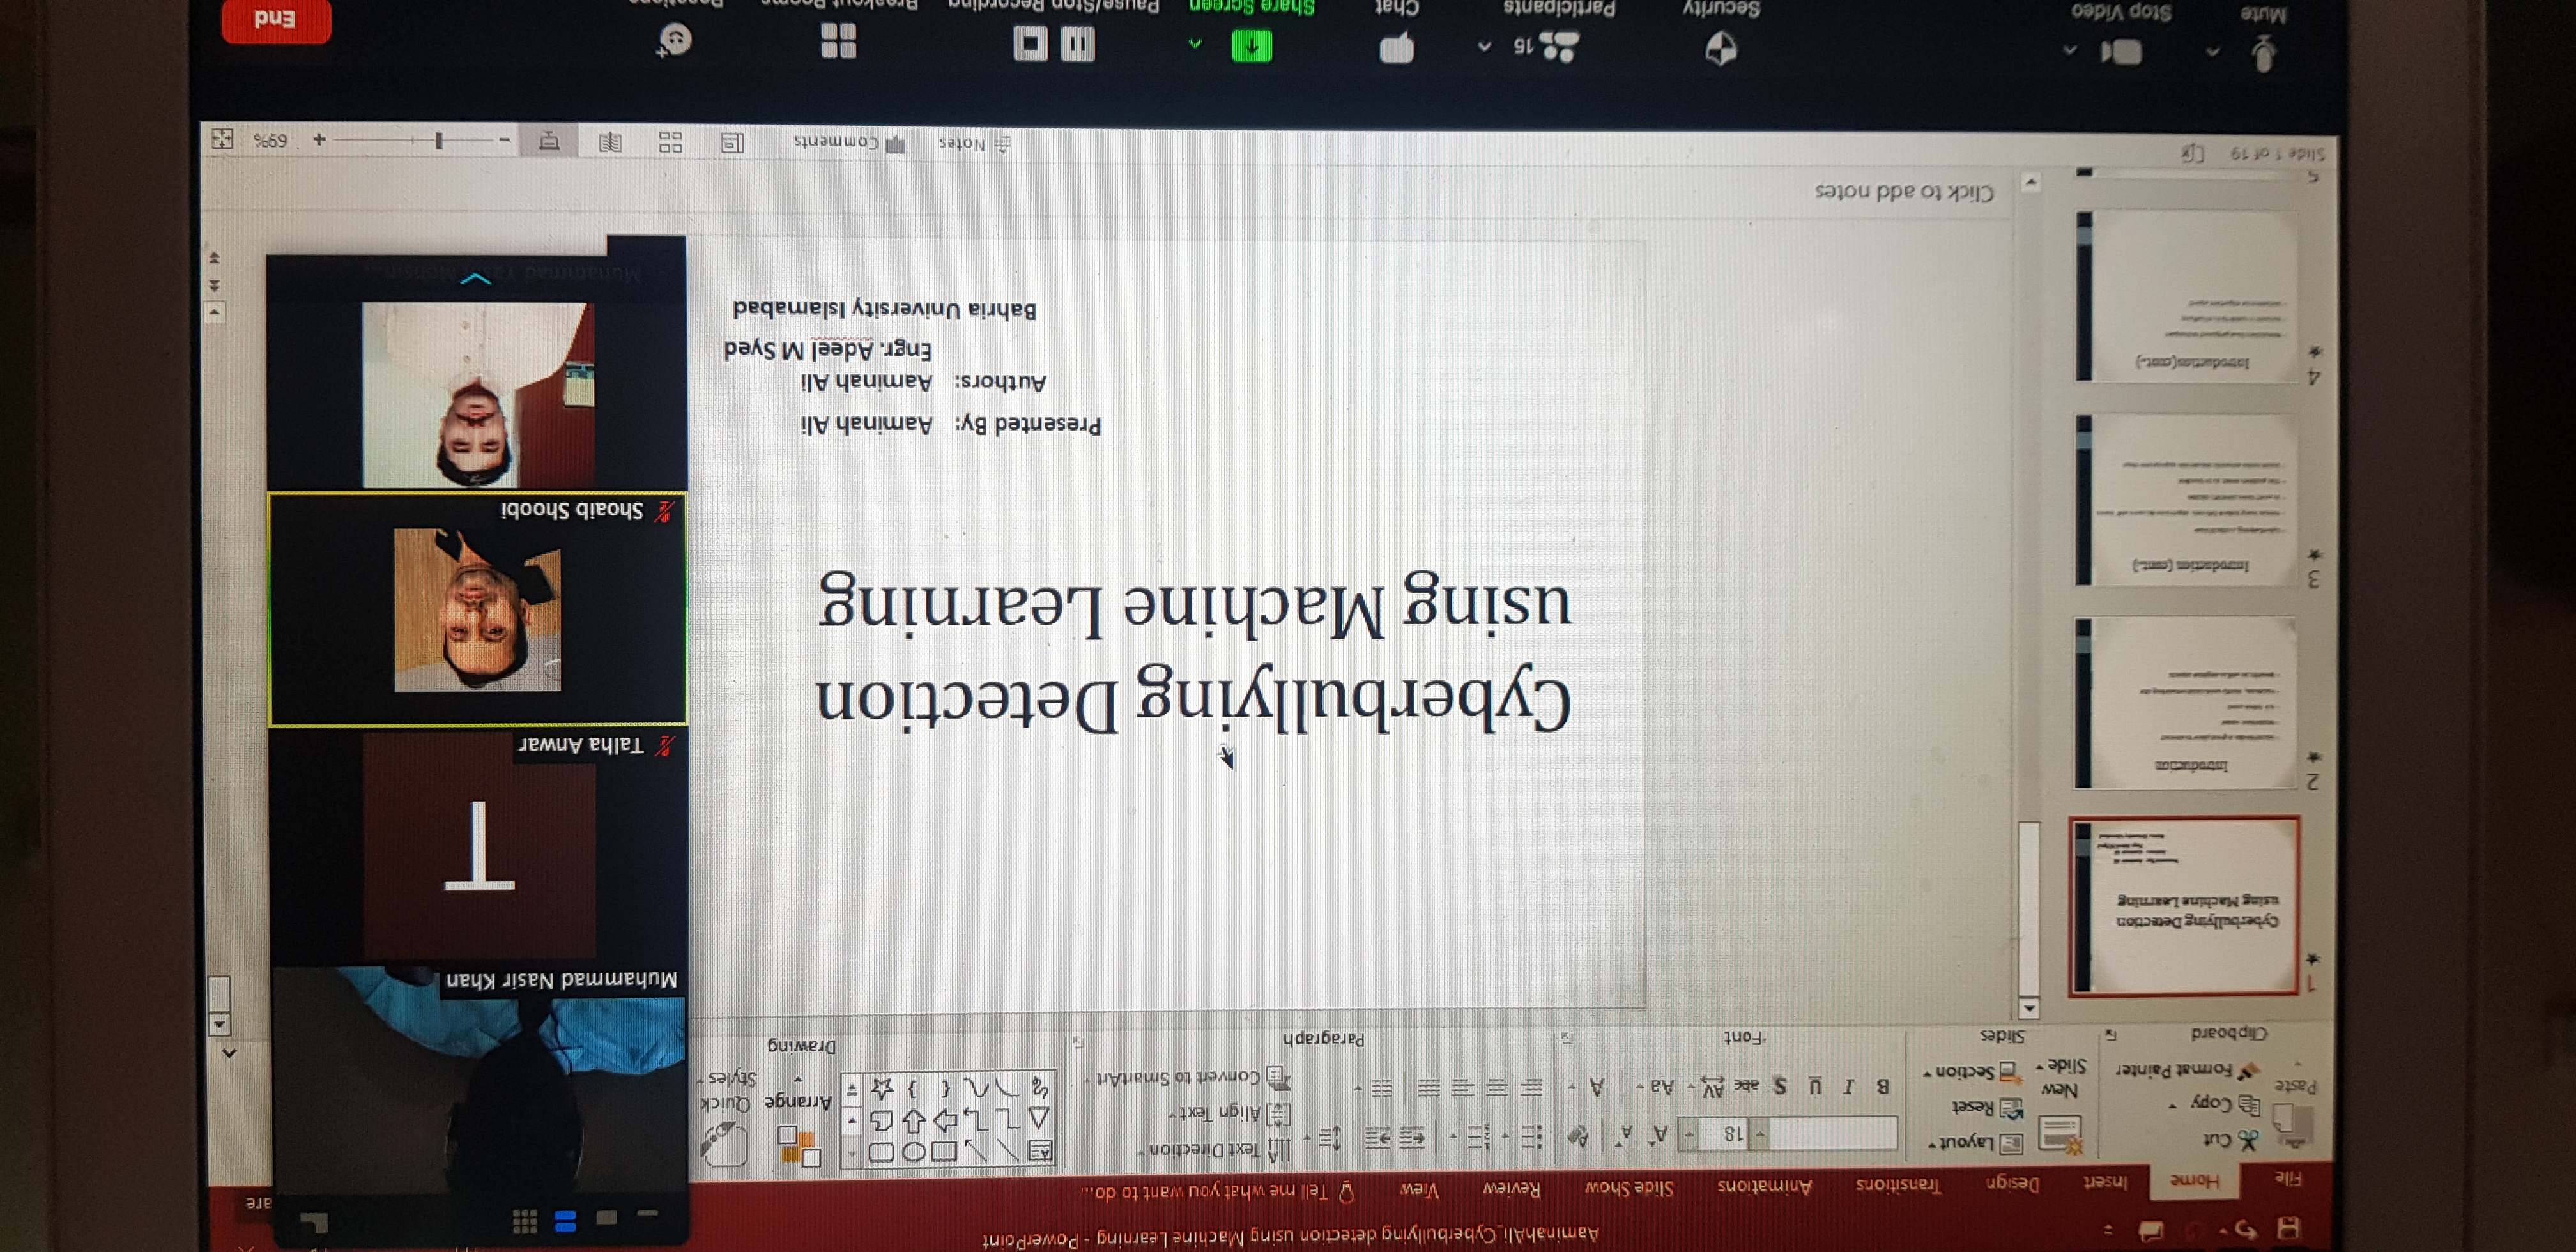
Task: Open the Slide Show ribbon tab
Action: click(x=1629, y=1187)
